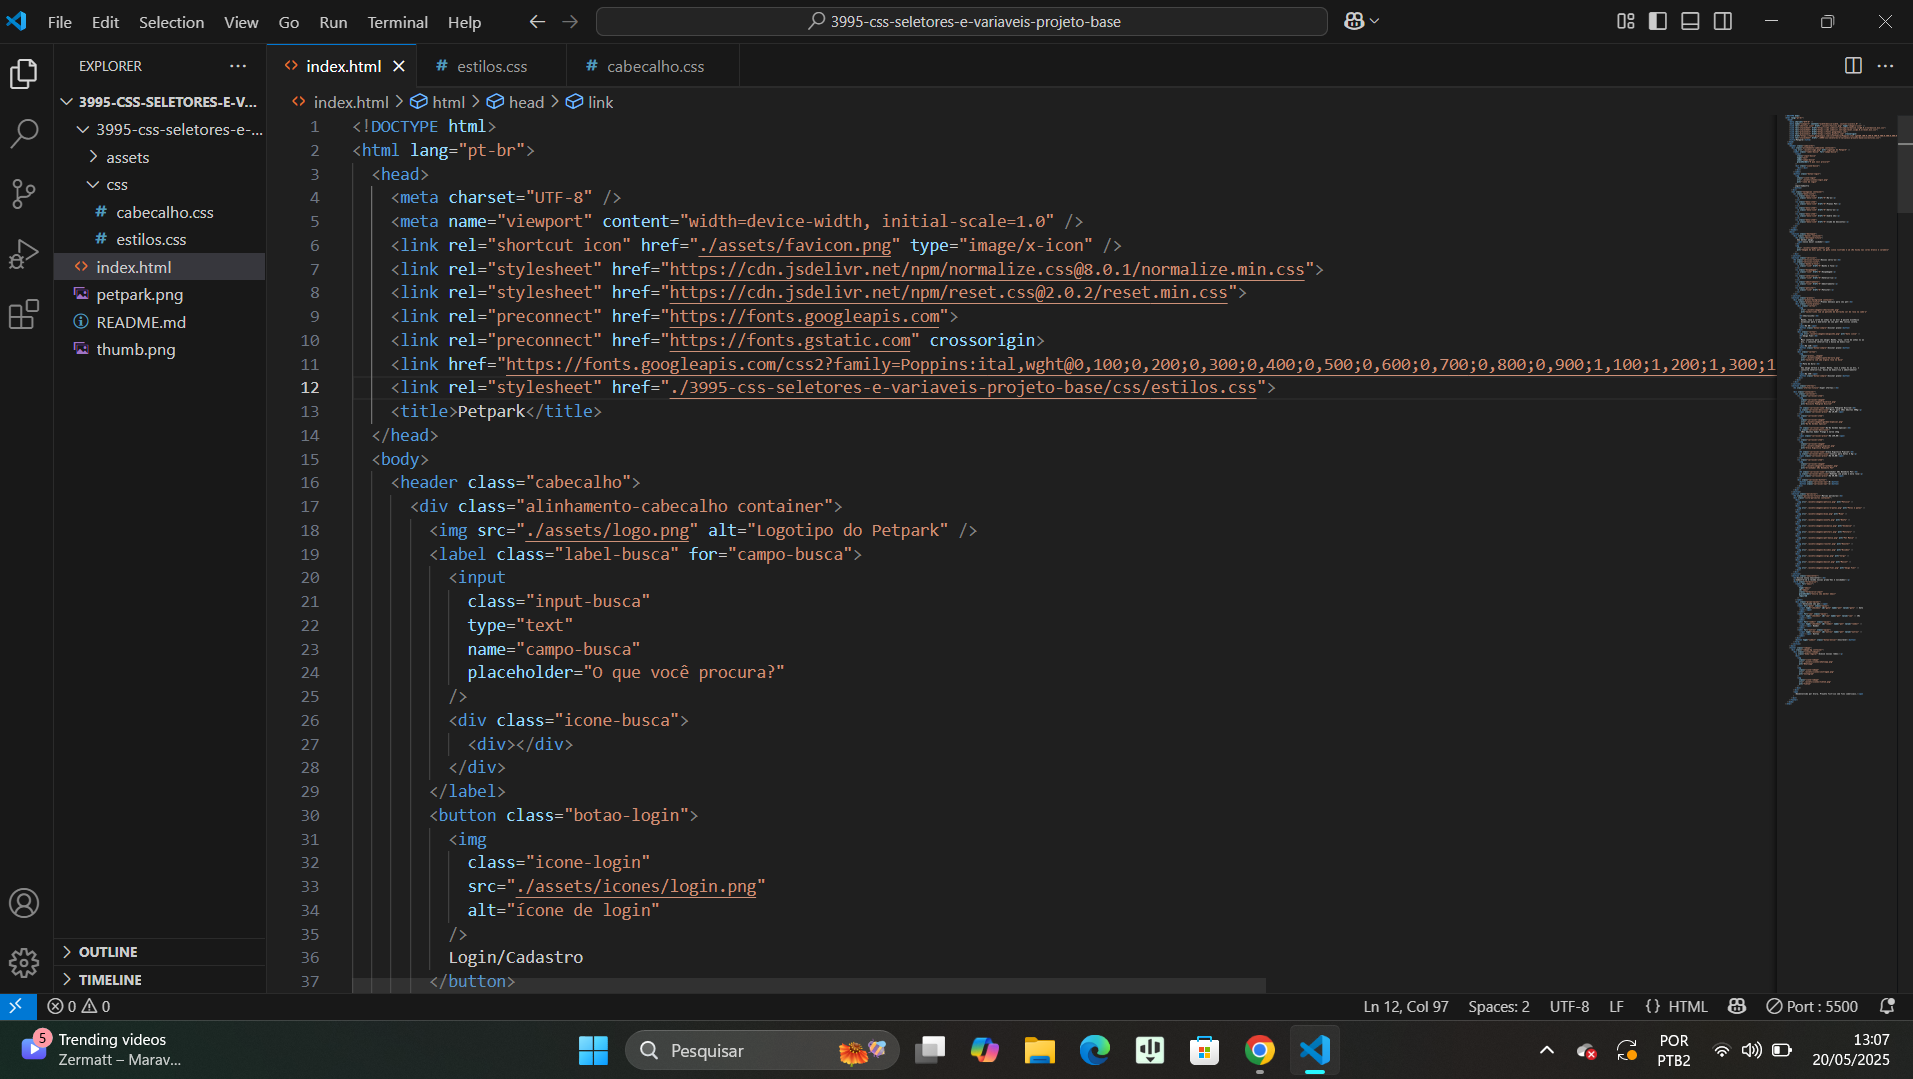Go to line via Ln 12, Col 97
This screenshot has width=1913, height=1079.
[x=1405, y=1006]
